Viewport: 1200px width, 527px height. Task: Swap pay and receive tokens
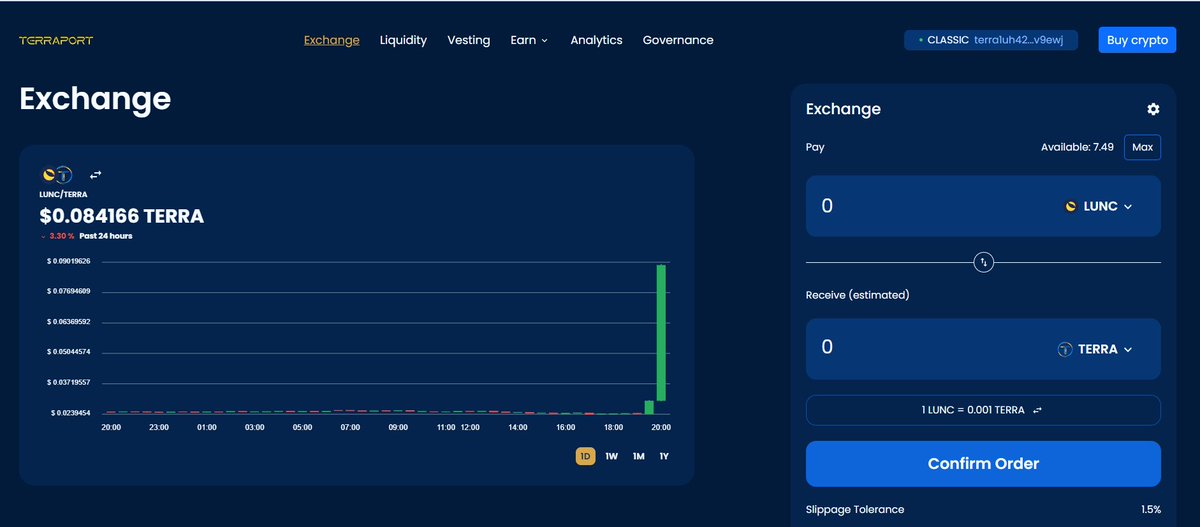pos(984,262)
